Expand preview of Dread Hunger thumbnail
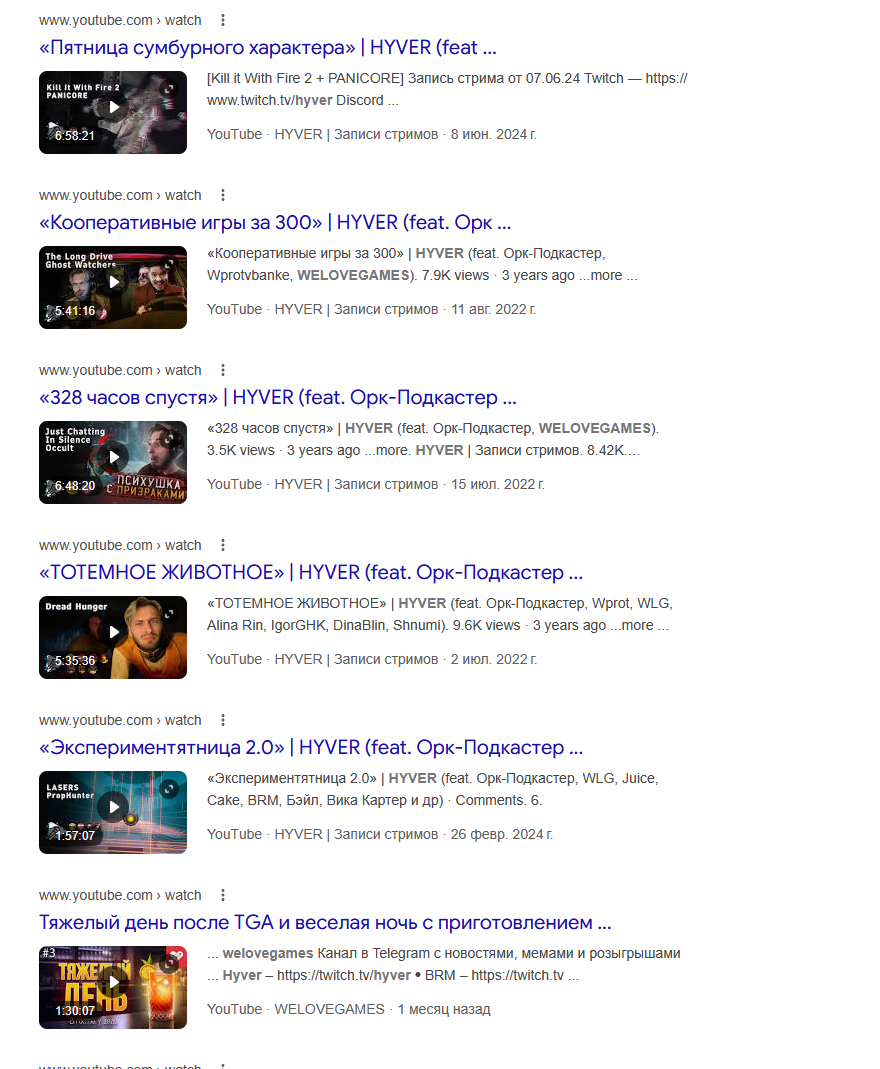The height and width of the screenshot is (1069, 880). pyautogui.click(x=168, y=614)
